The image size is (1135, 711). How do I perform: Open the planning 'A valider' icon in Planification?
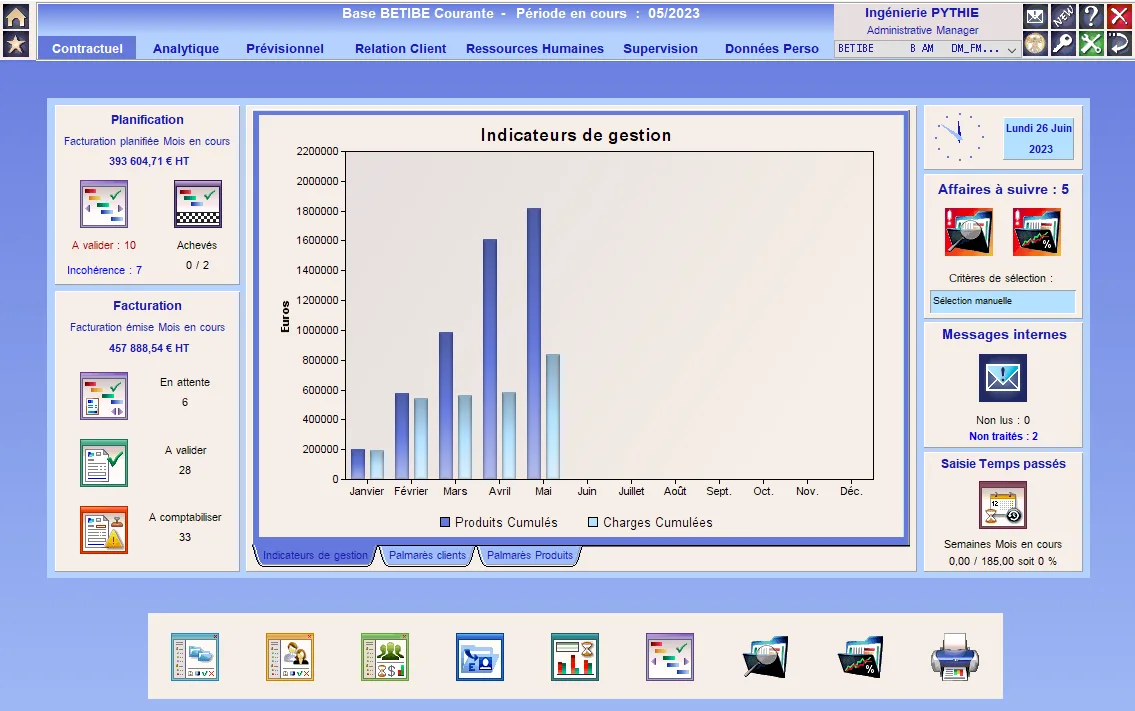[x=104, y=204]
